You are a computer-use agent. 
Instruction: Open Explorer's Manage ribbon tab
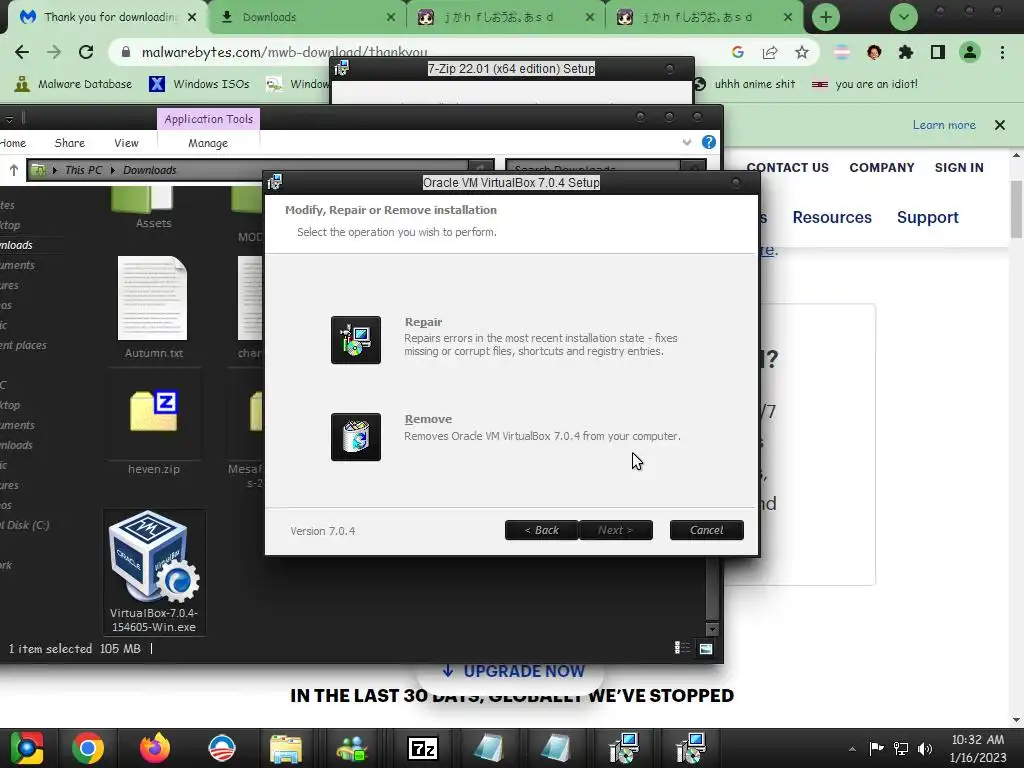tap(208, 143)
